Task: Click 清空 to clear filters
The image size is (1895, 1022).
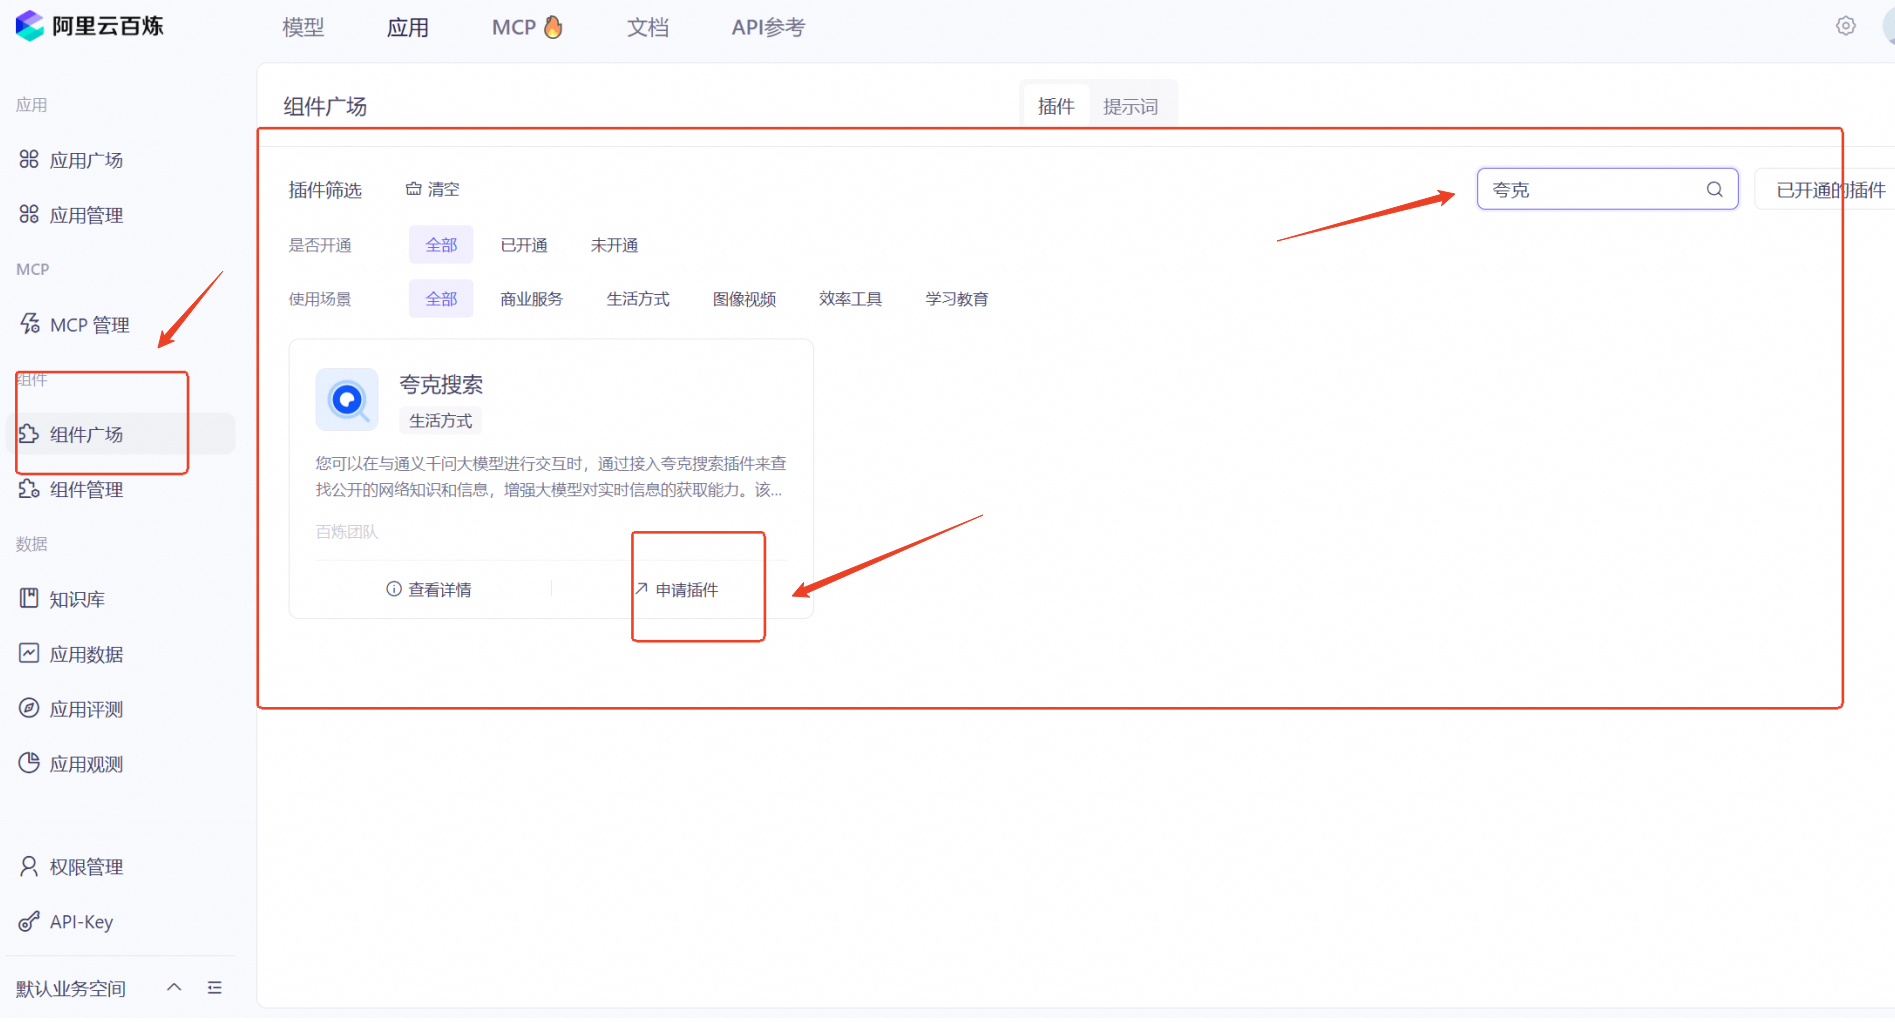Action: 432,189
